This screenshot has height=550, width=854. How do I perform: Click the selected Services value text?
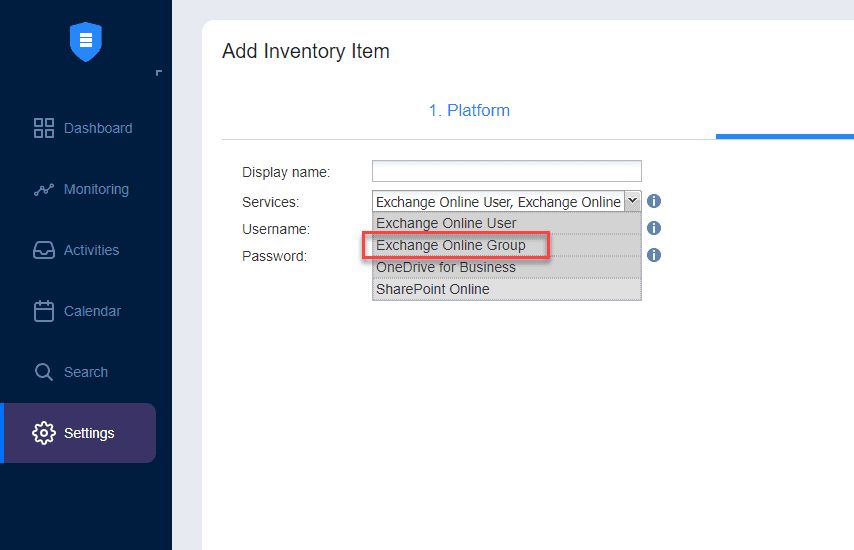tap(498, 201)
